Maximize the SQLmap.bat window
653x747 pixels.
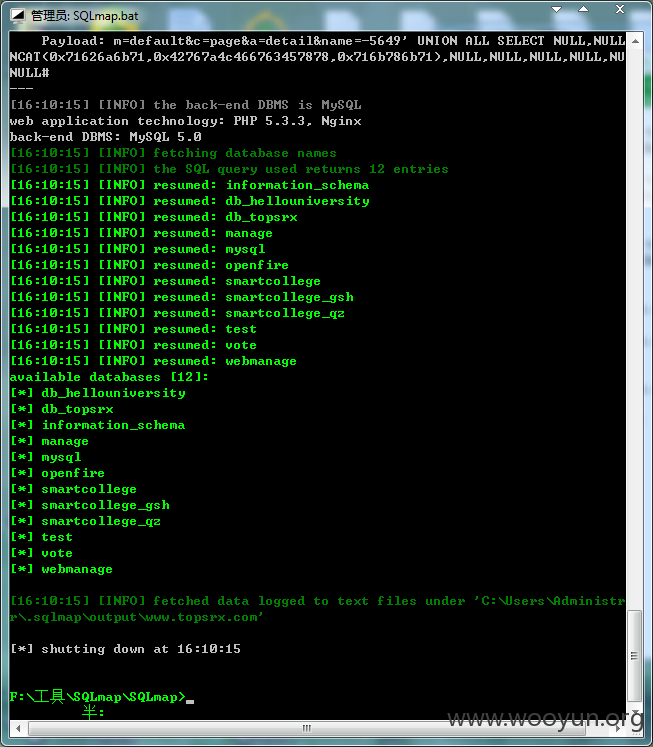coord(583,10)
